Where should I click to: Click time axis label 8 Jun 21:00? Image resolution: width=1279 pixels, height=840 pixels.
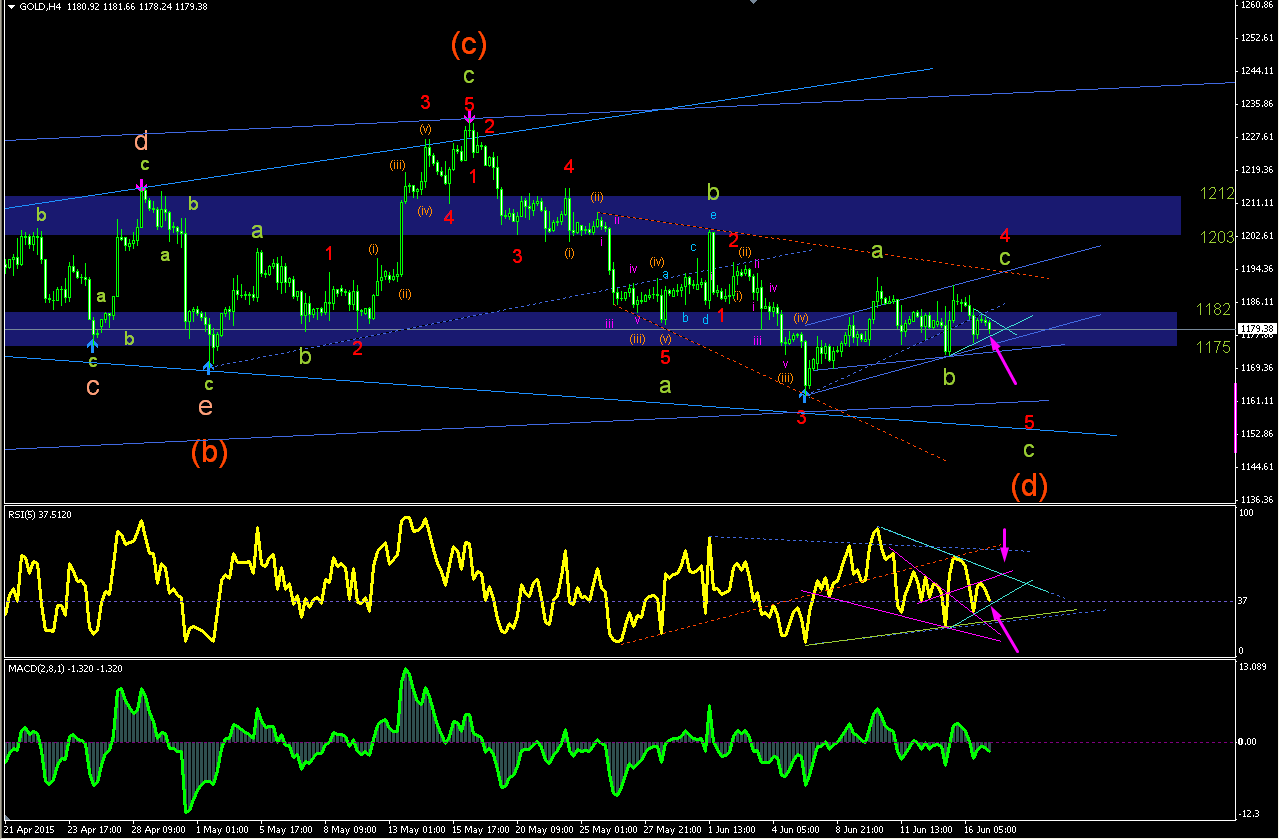(861, 830)
